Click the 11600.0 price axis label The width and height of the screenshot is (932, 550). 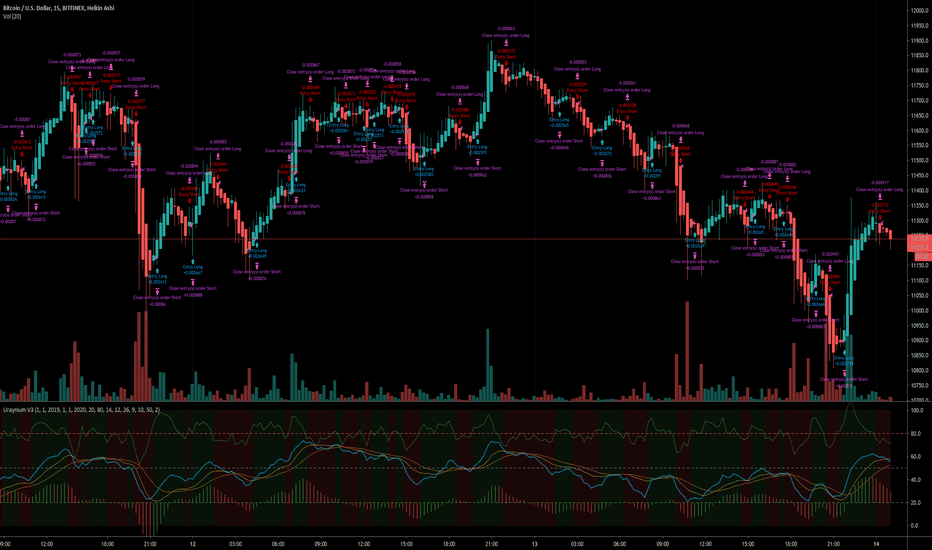point(920,131)
